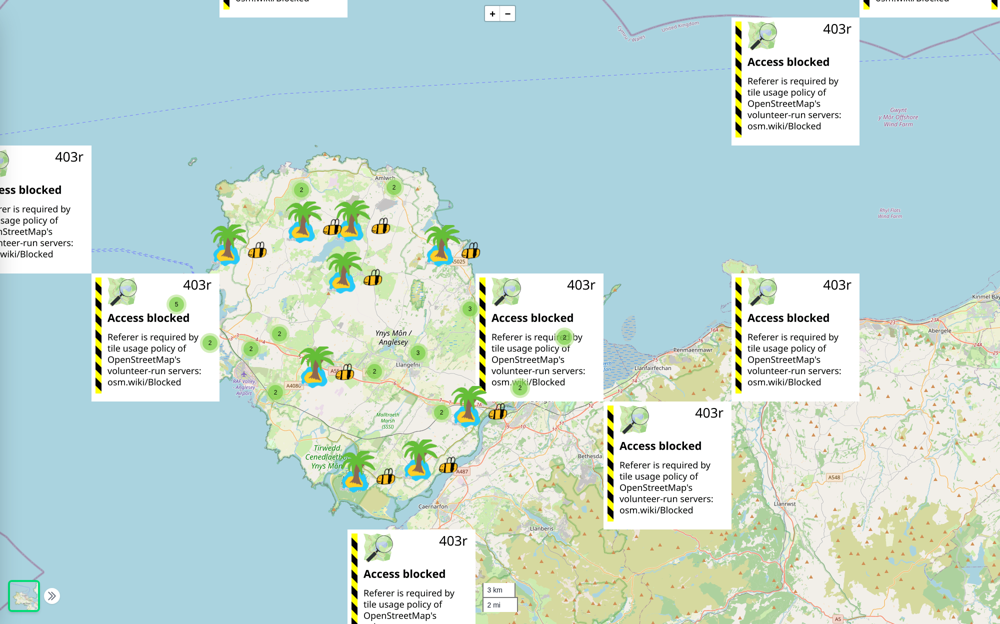This screenshot has width=1000, height=624.
Task: Select the westernmost palm tree marker on the coast
Action: click(228, 244)
